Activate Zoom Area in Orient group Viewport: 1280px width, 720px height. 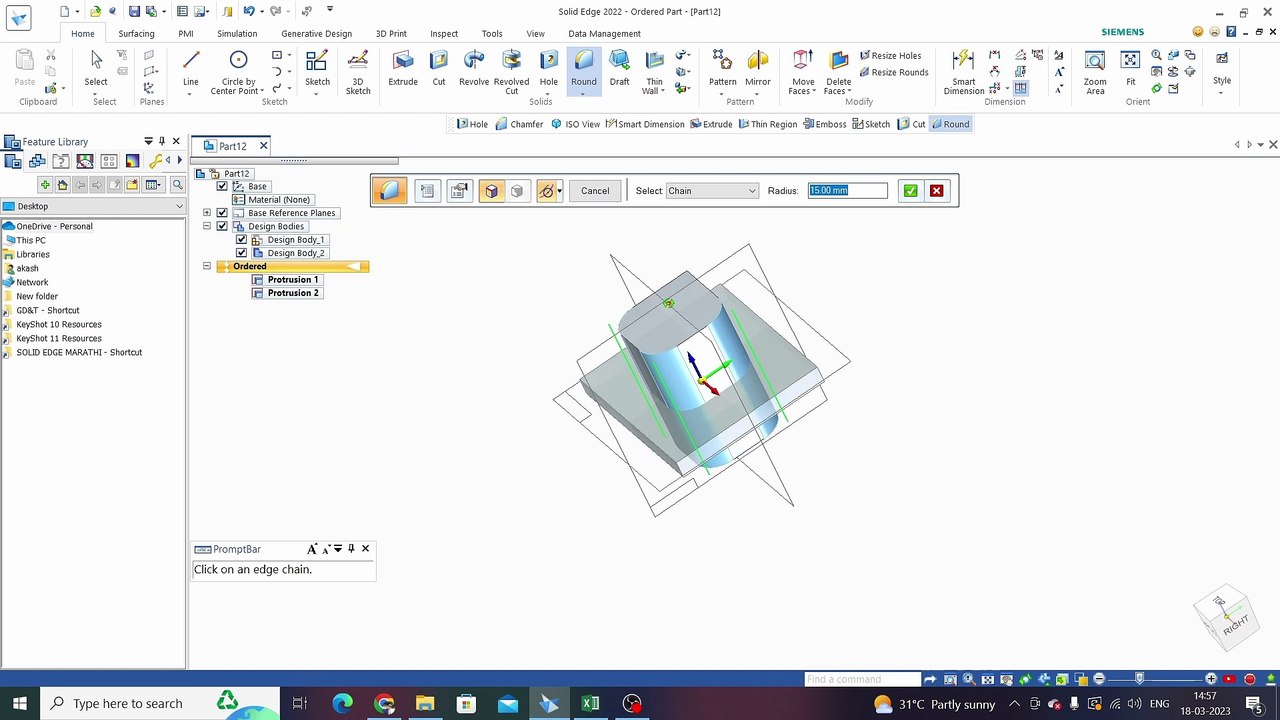click(1095, 72)
